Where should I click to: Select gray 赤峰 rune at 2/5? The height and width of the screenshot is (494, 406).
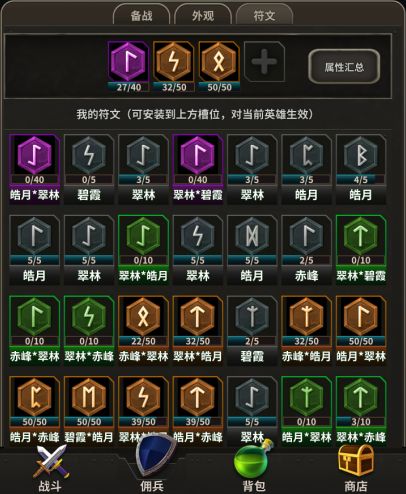[x=306, y=250]
